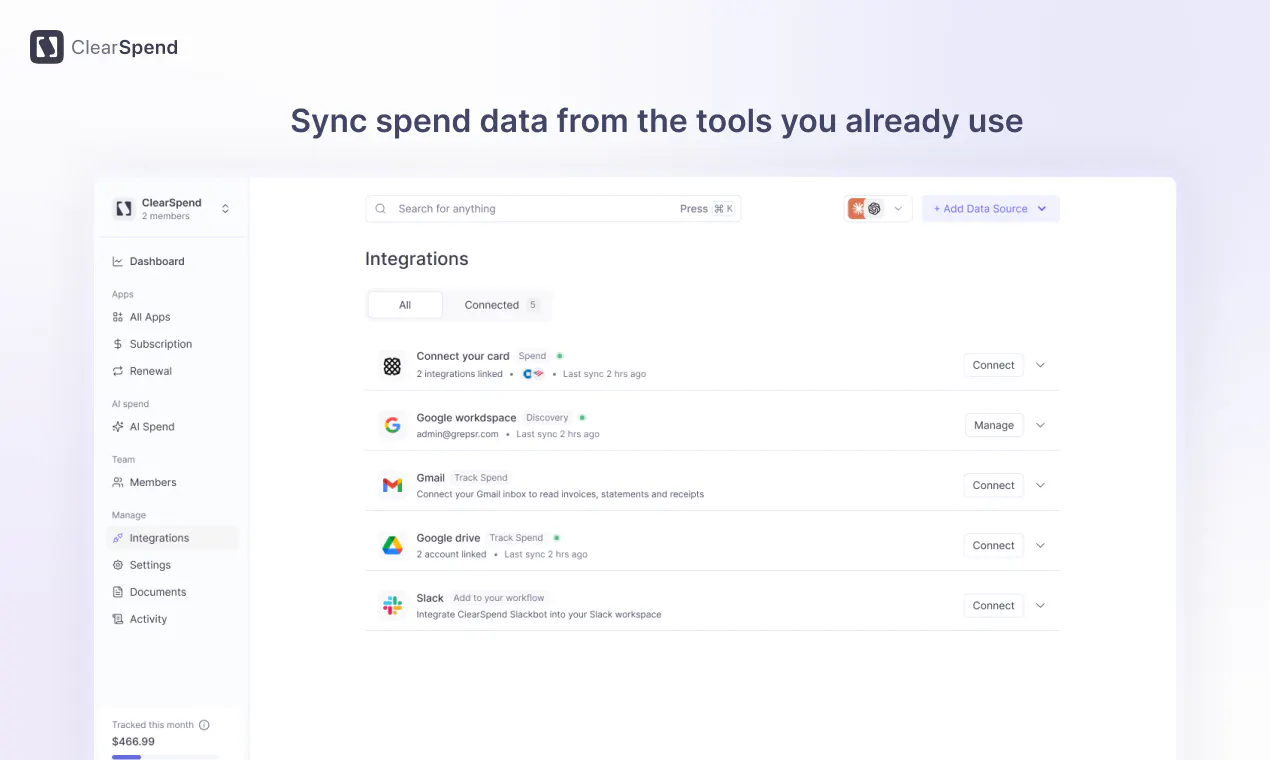Click the Google workspace G icon
Image resolution: width=1270 pixels, height=760 pixels.
pyautogui.click(x=392, y=425)
